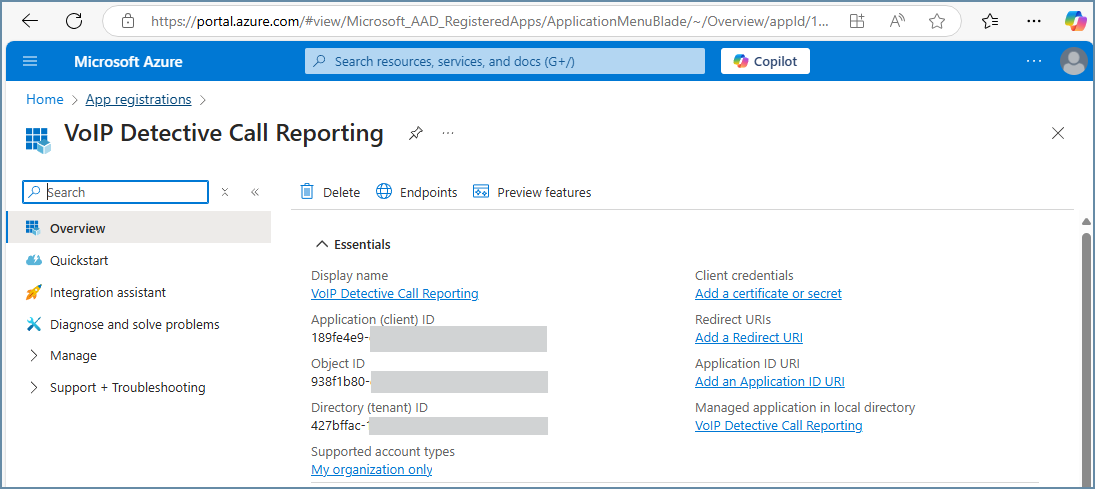1095x489 pixels.
Task: Navigate to the App registrations breadcrumb
Action: point(138,100)
